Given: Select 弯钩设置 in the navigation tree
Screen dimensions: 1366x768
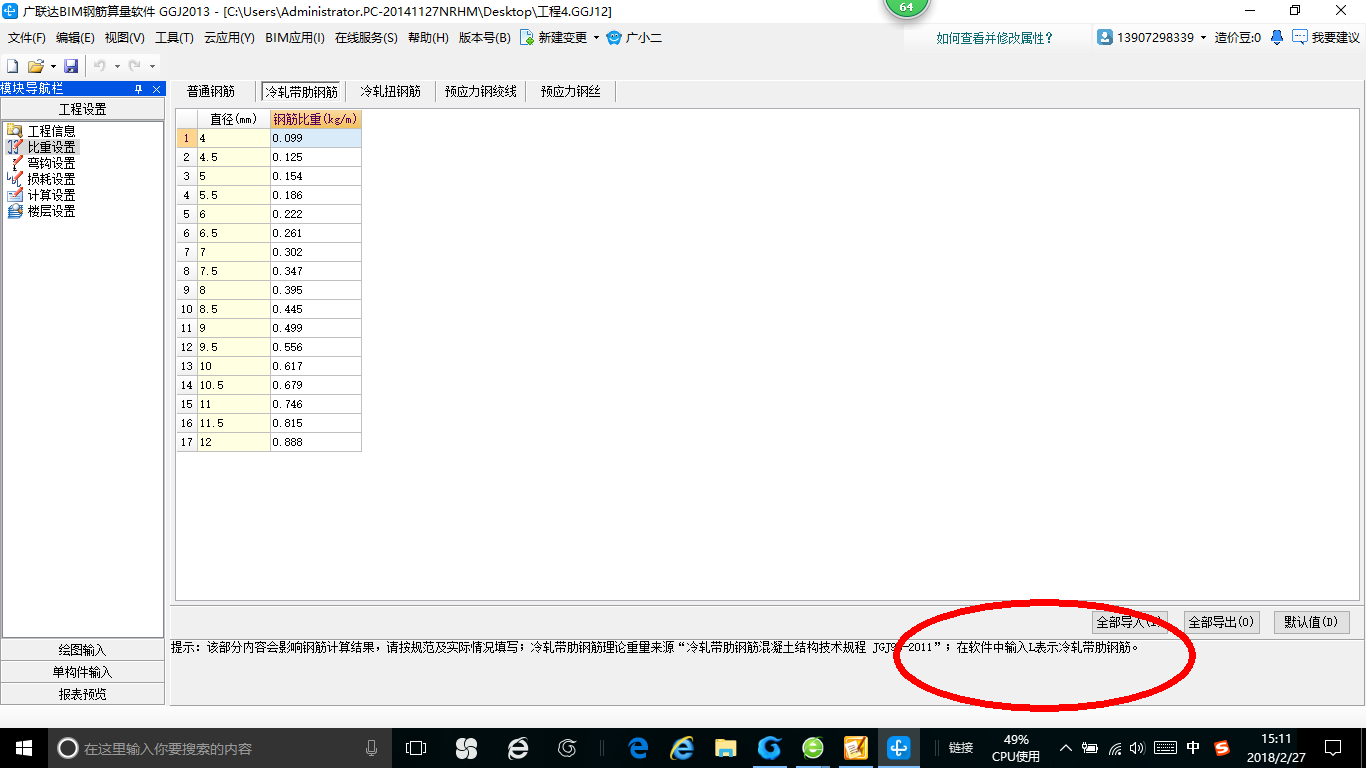Looking at the screenshot, I should (51, 163).
